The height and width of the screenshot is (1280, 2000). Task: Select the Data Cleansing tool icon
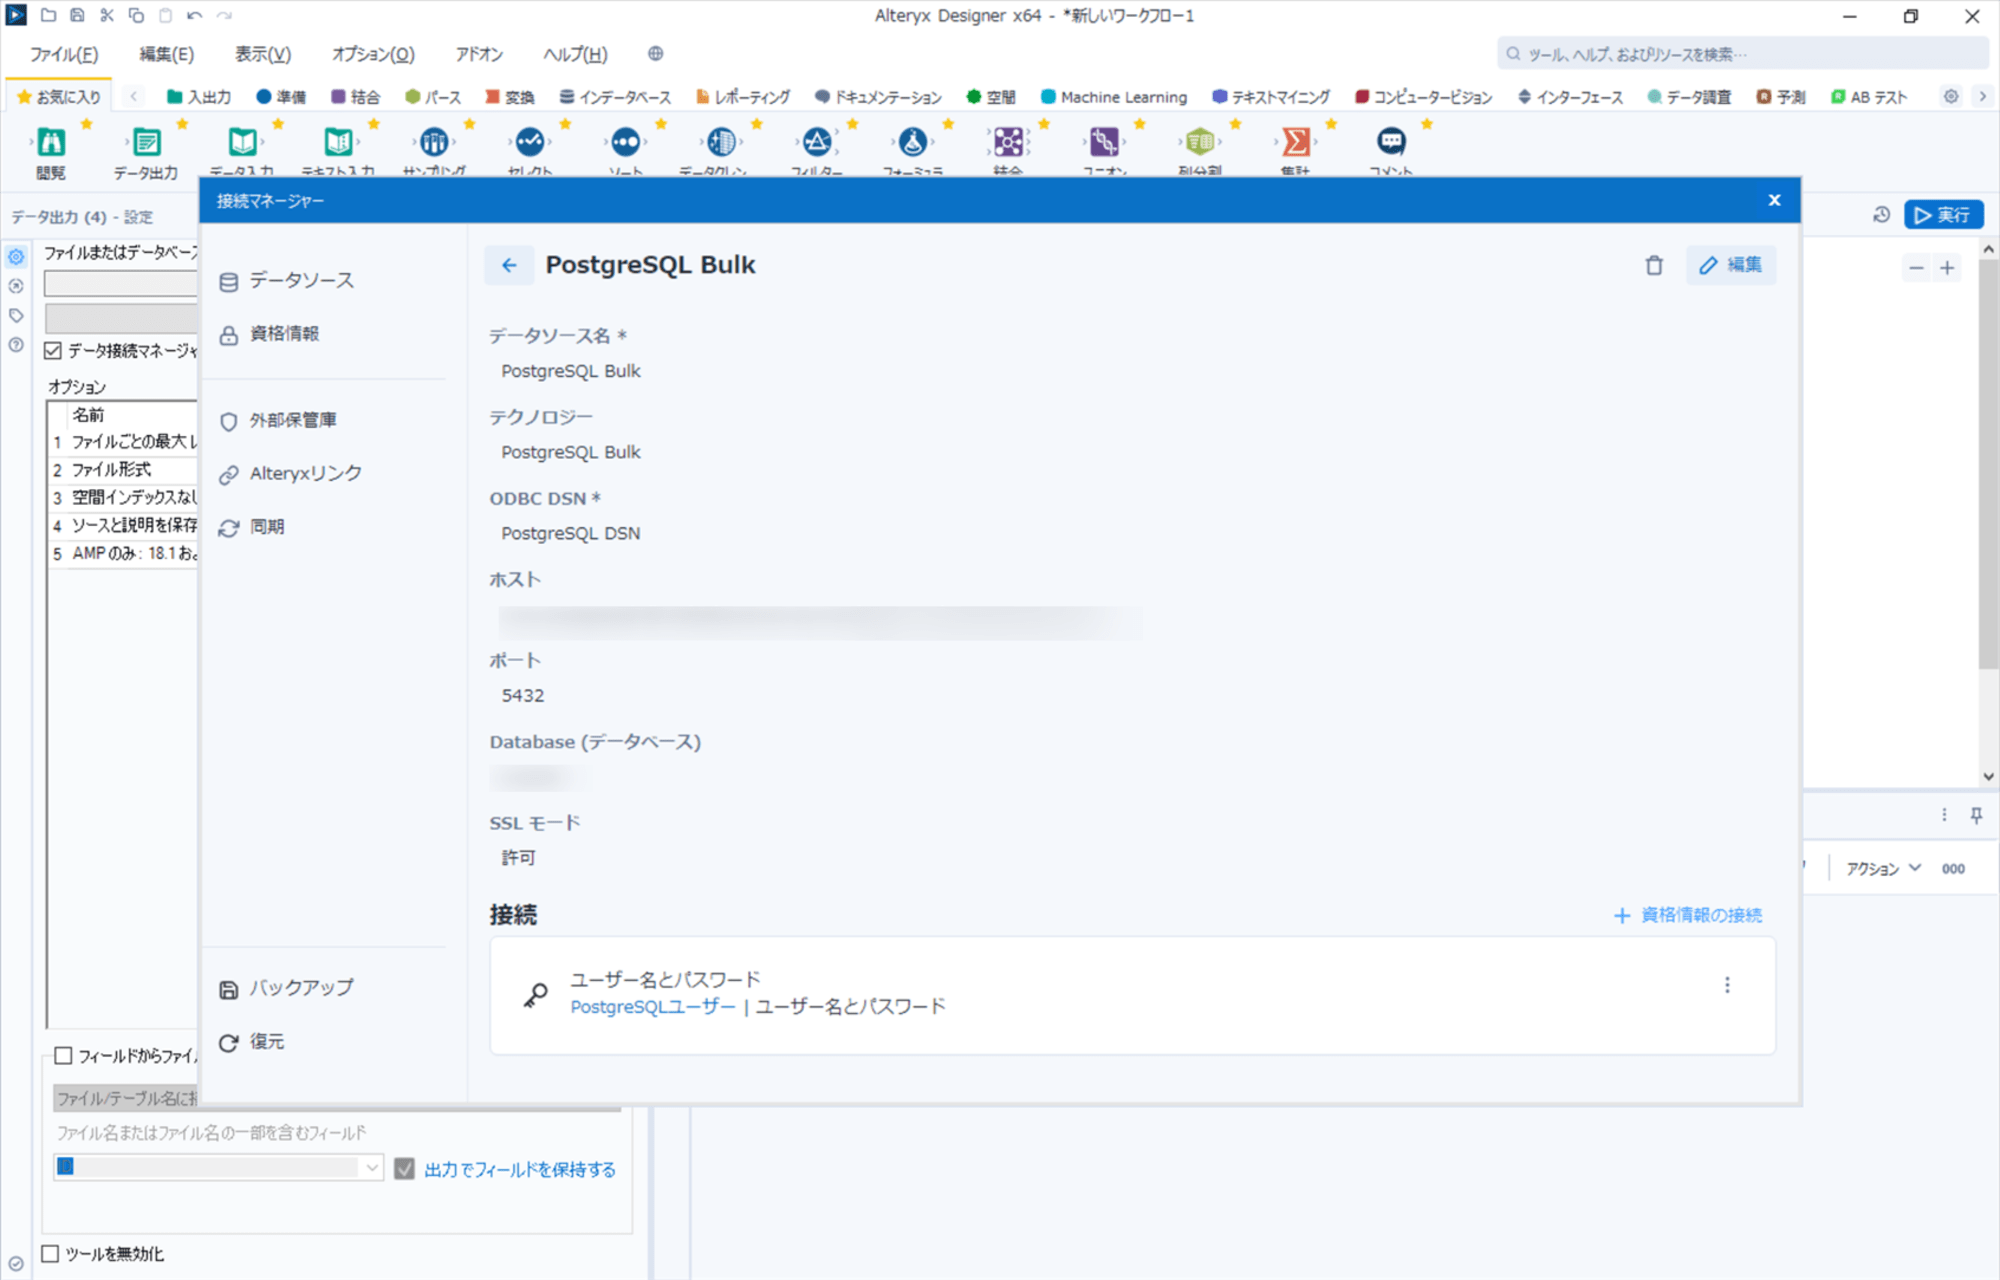(721, 142)
